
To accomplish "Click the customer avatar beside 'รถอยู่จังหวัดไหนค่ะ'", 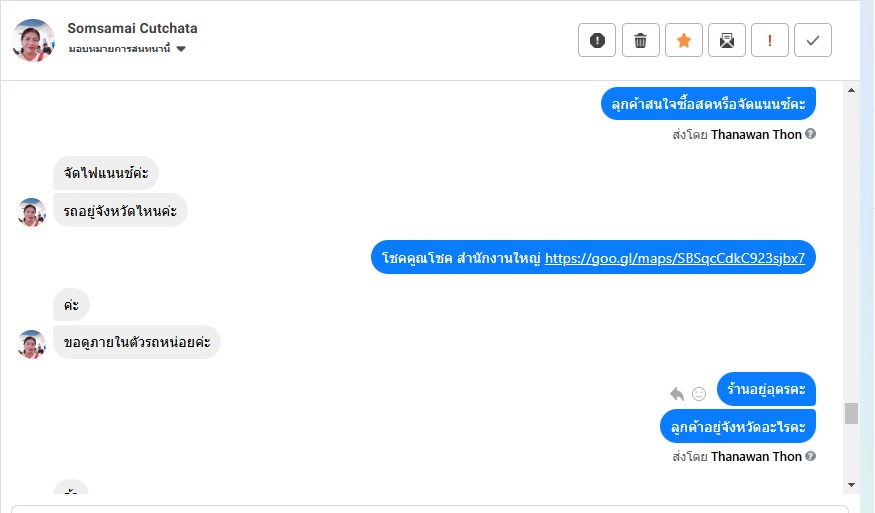I will coord(32,212).
